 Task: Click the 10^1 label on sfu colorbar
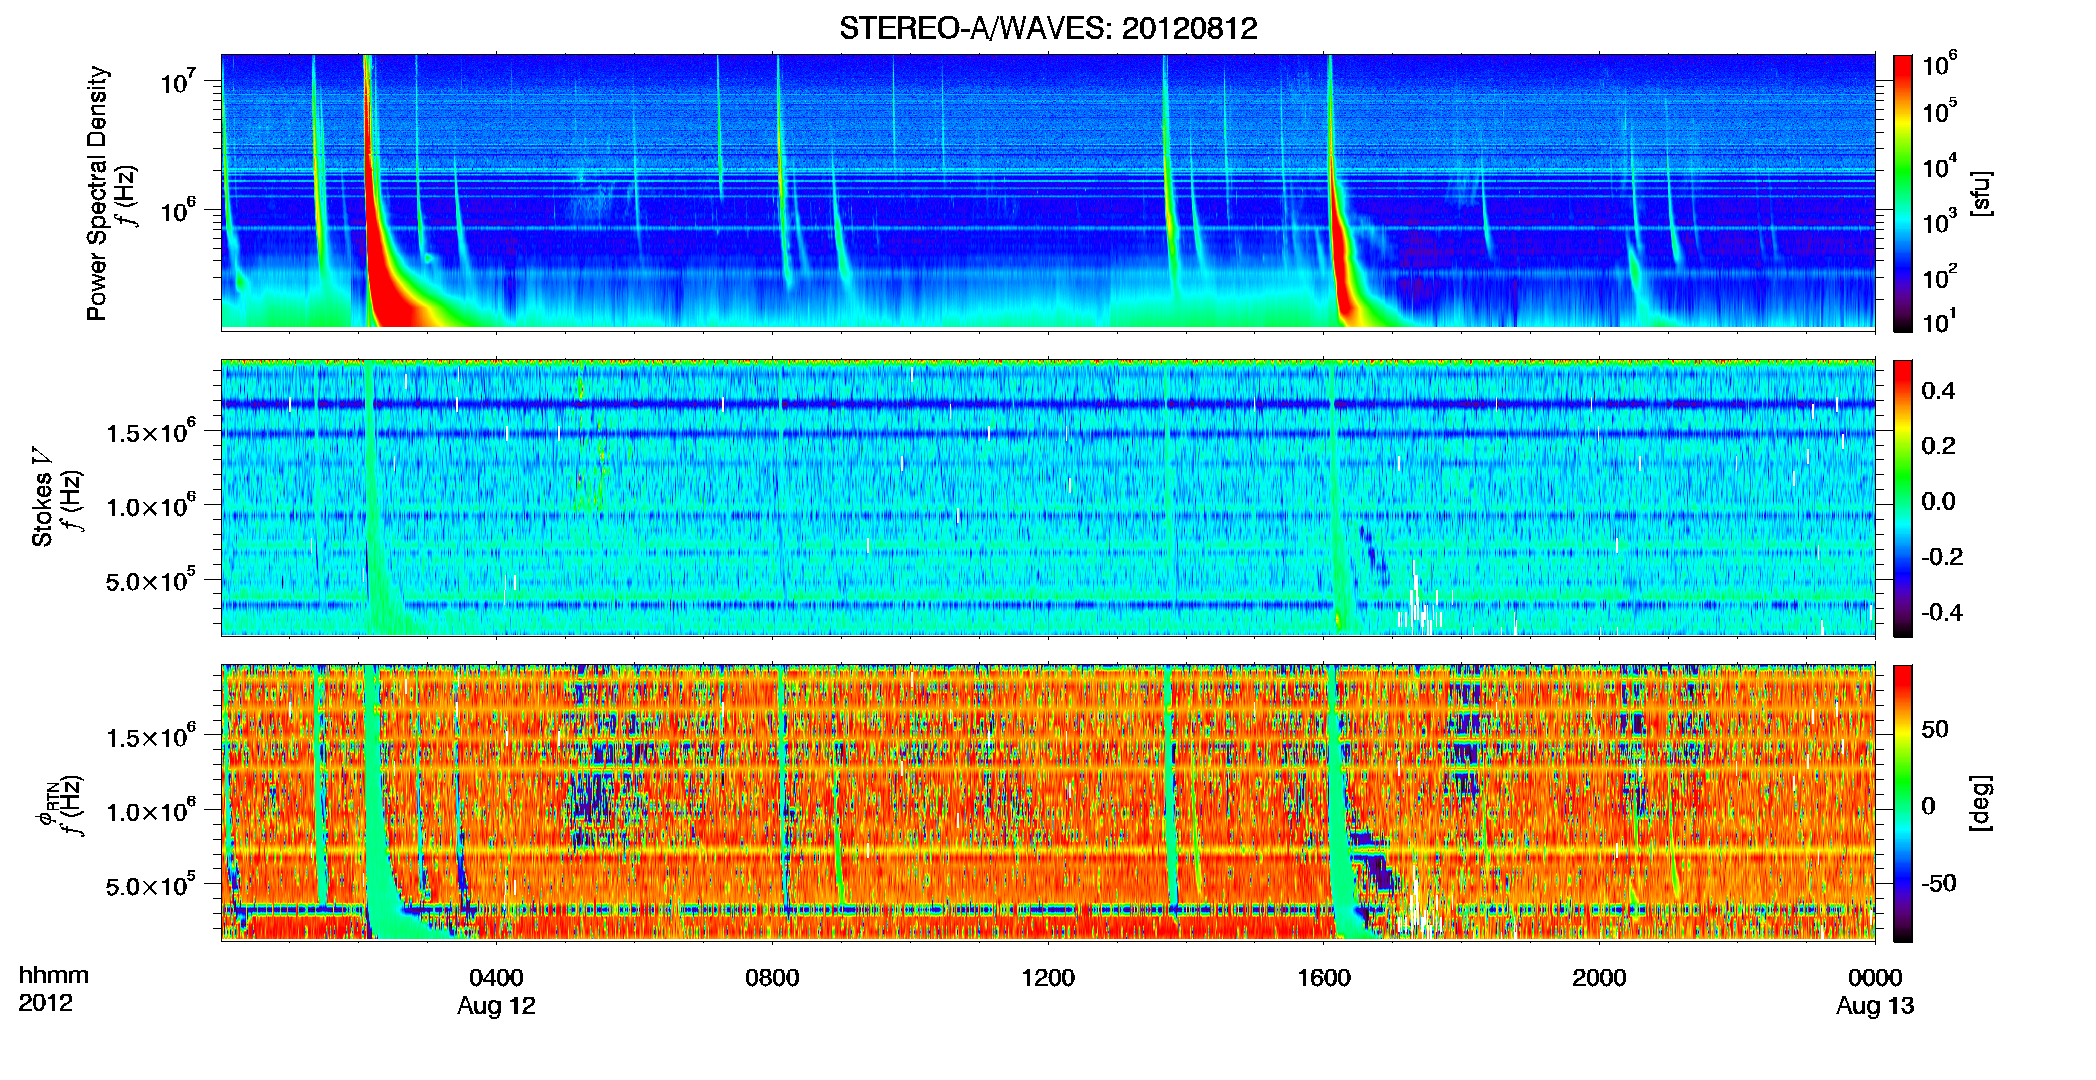coord(1939,322)
